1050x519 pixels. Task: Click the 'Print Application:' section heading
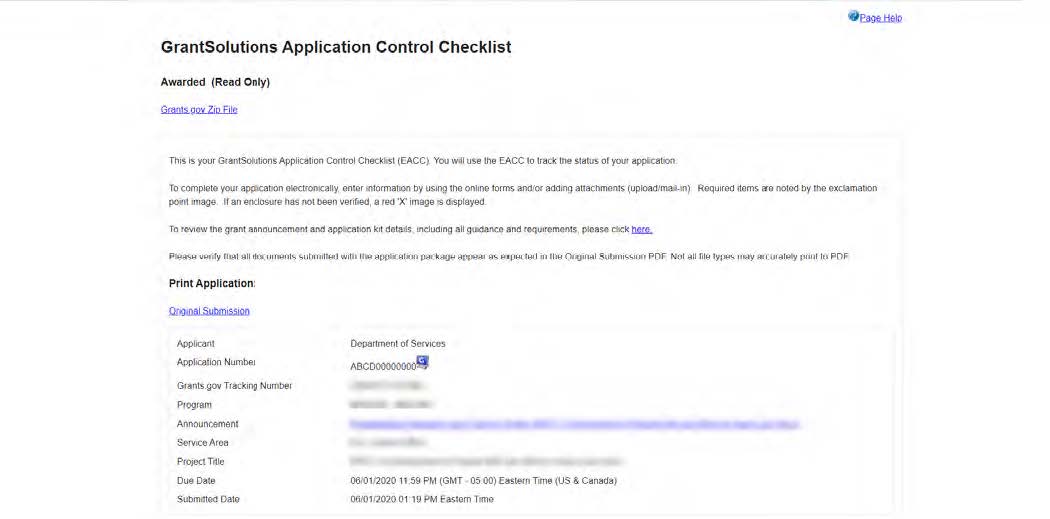click(212, 284)
